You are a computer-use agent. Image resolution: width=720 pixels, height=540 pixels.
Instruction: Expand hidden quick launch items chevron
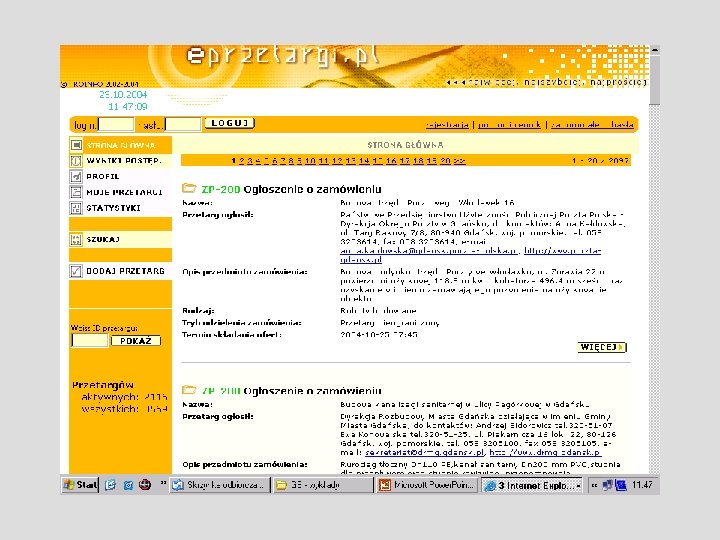pos(163,483)
